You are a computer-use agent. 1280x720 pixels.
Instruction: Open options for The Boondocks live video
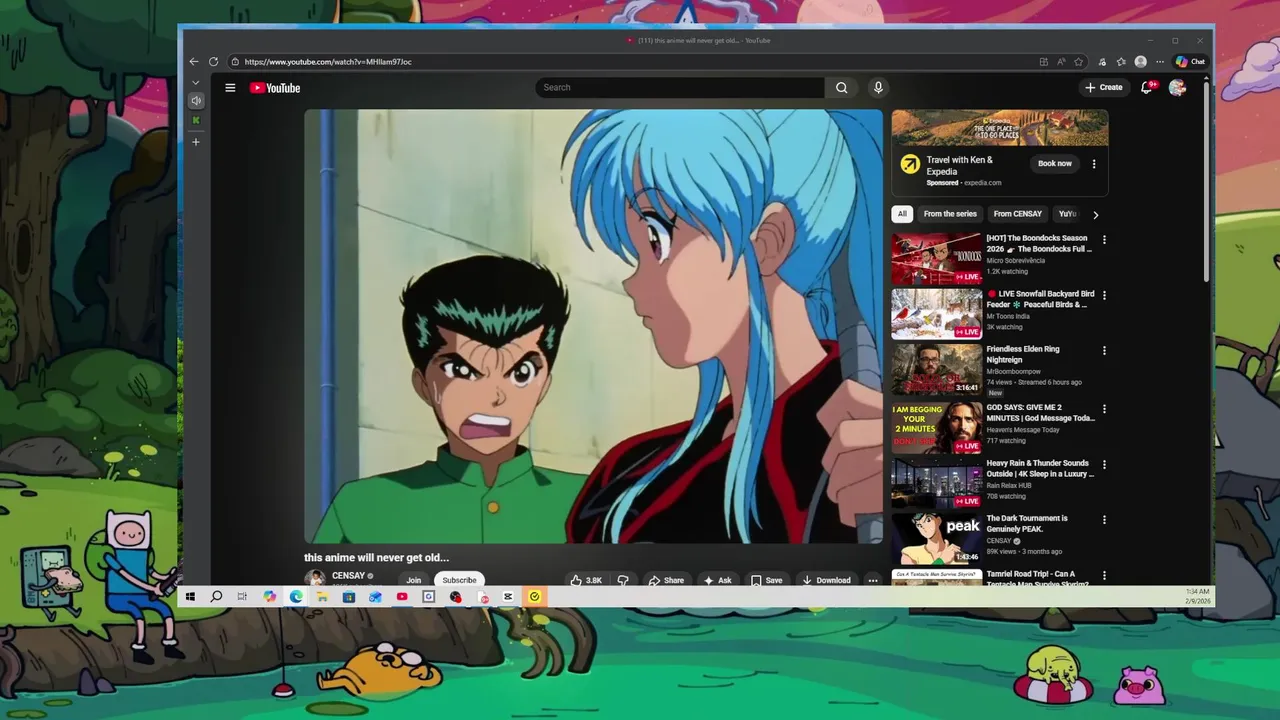(x=1104, y=240)
